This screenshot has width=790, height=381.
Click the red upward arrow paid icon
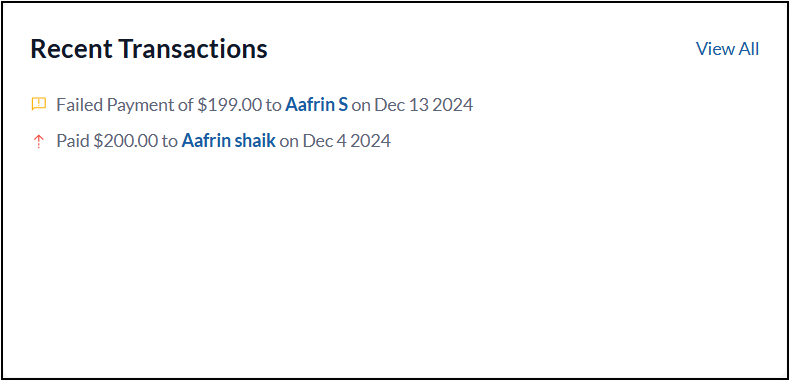click(38, 142)
